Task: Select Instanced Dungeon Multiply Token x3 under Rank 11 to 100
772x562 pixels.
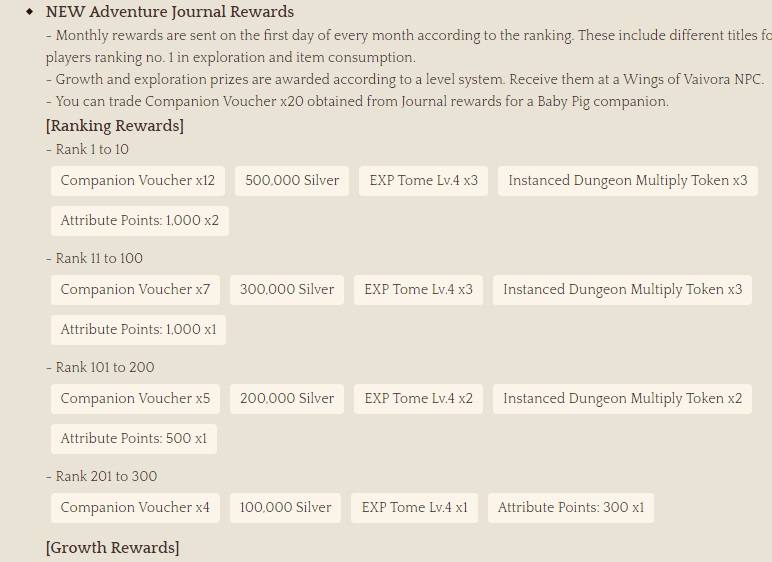Action: [x=622, y=290]
